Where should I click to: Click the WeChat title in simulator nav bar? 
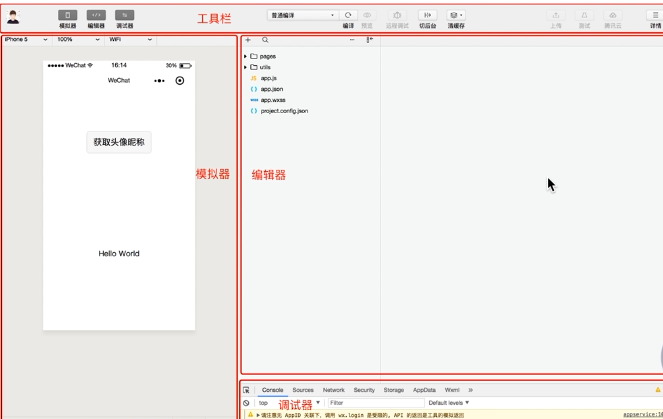pos(119,80)
